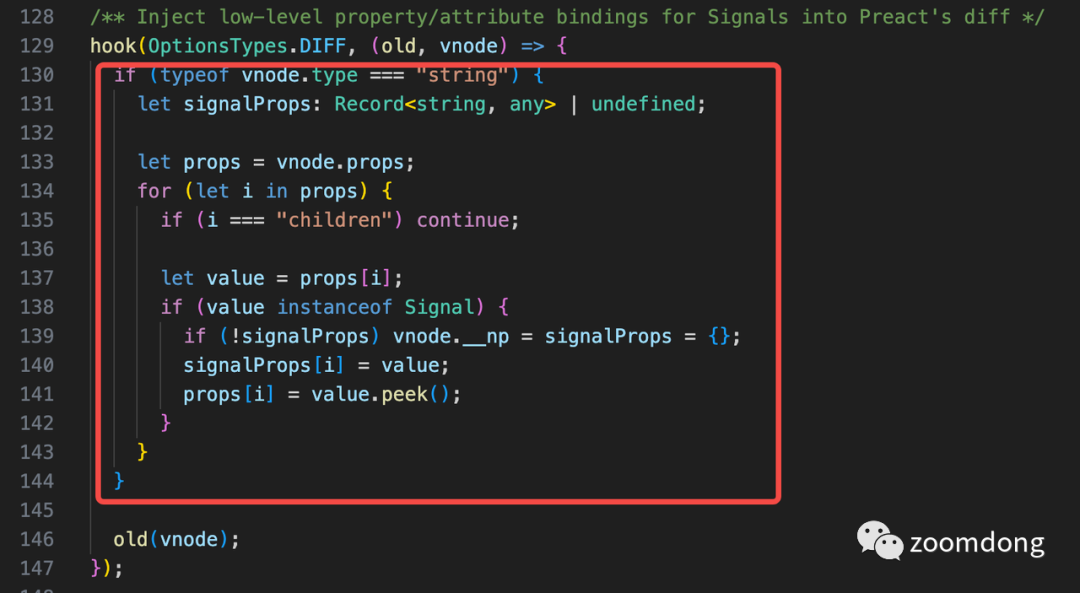The image size is (1080, 593).
Task: Click the zoomdong watermark text
Action: point(977,543)
